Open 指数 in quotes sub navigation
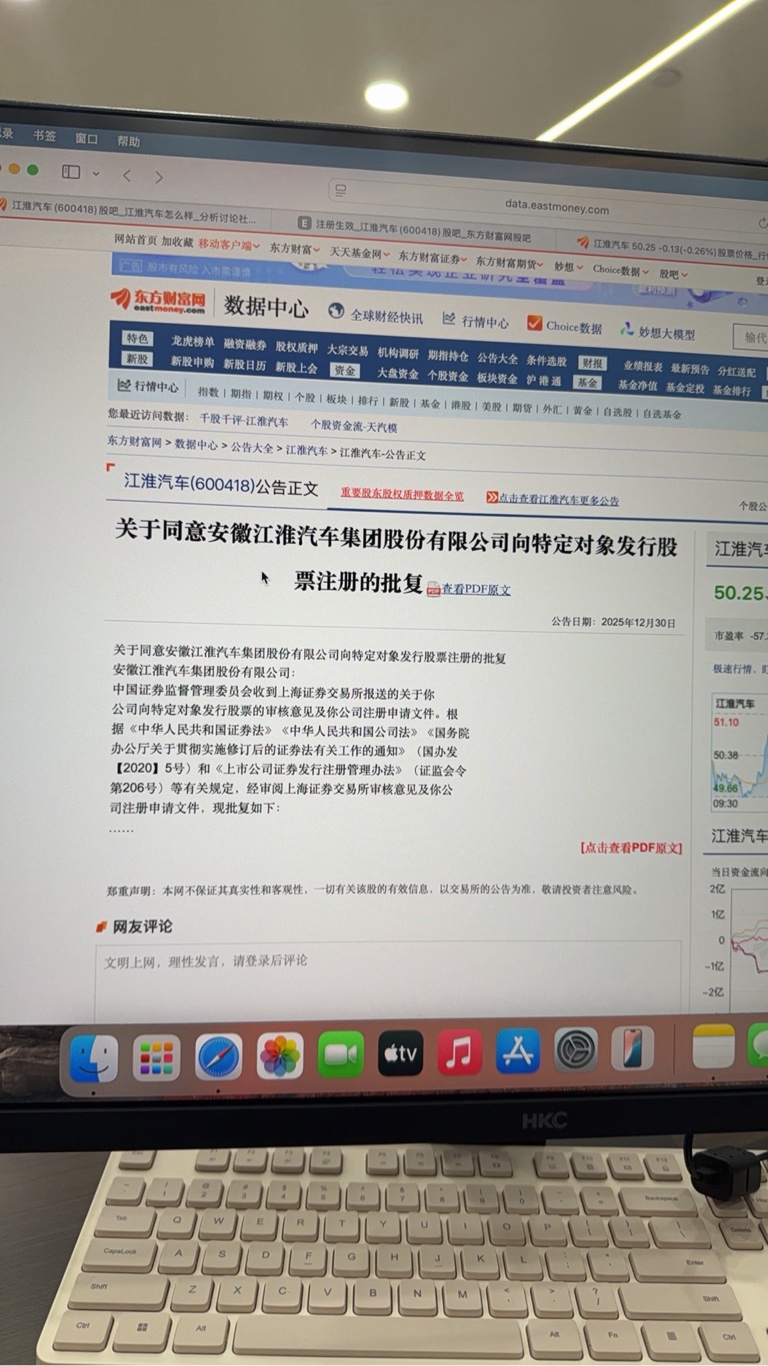The width and height of the screenshot is (768, 1366). [208, 392]
